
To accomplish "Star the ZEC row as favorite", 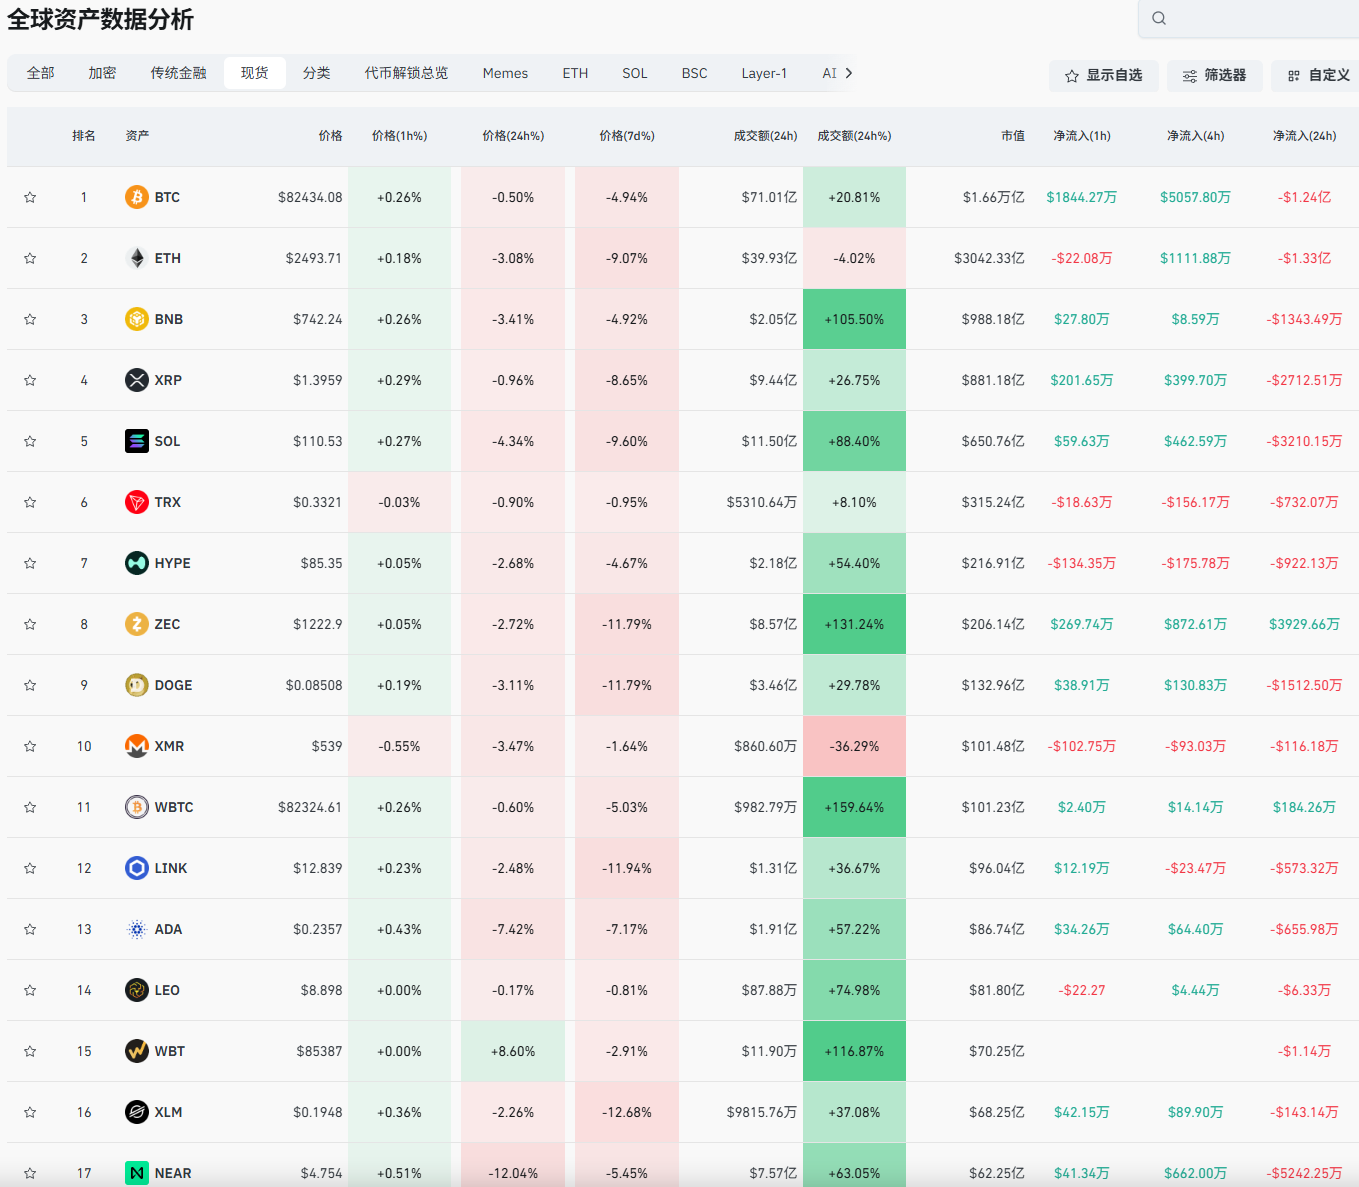I will (30, 624).
